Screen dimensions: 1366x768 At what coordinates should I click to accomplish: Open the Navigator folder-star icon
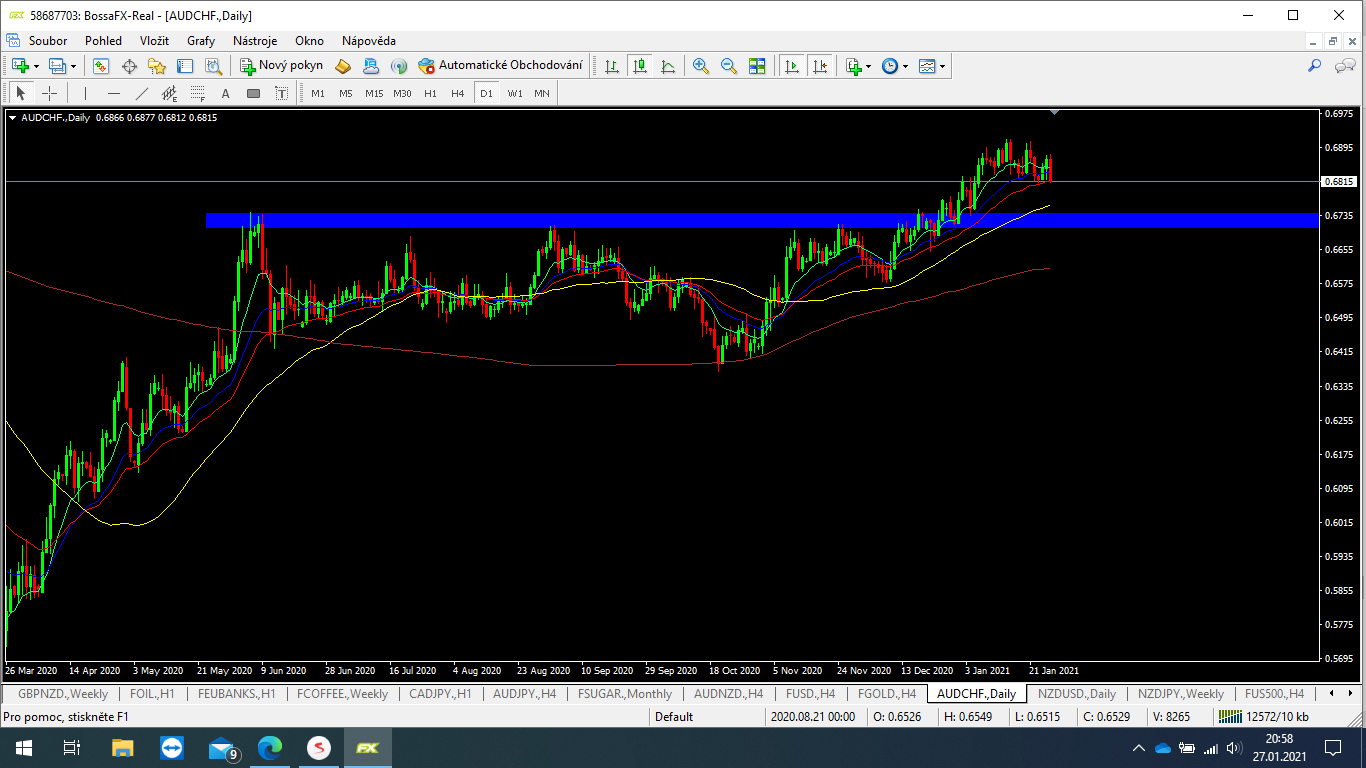pos(157,66)
